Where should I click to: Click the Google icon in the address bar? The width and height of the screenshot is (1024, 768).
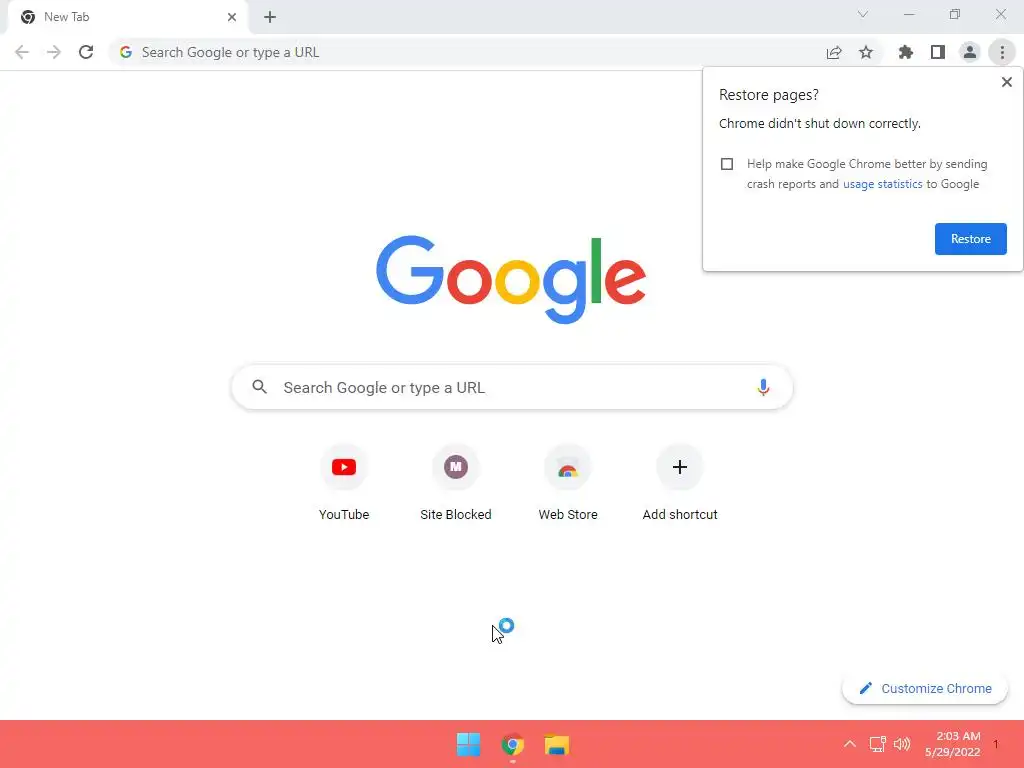pos(126,52)
